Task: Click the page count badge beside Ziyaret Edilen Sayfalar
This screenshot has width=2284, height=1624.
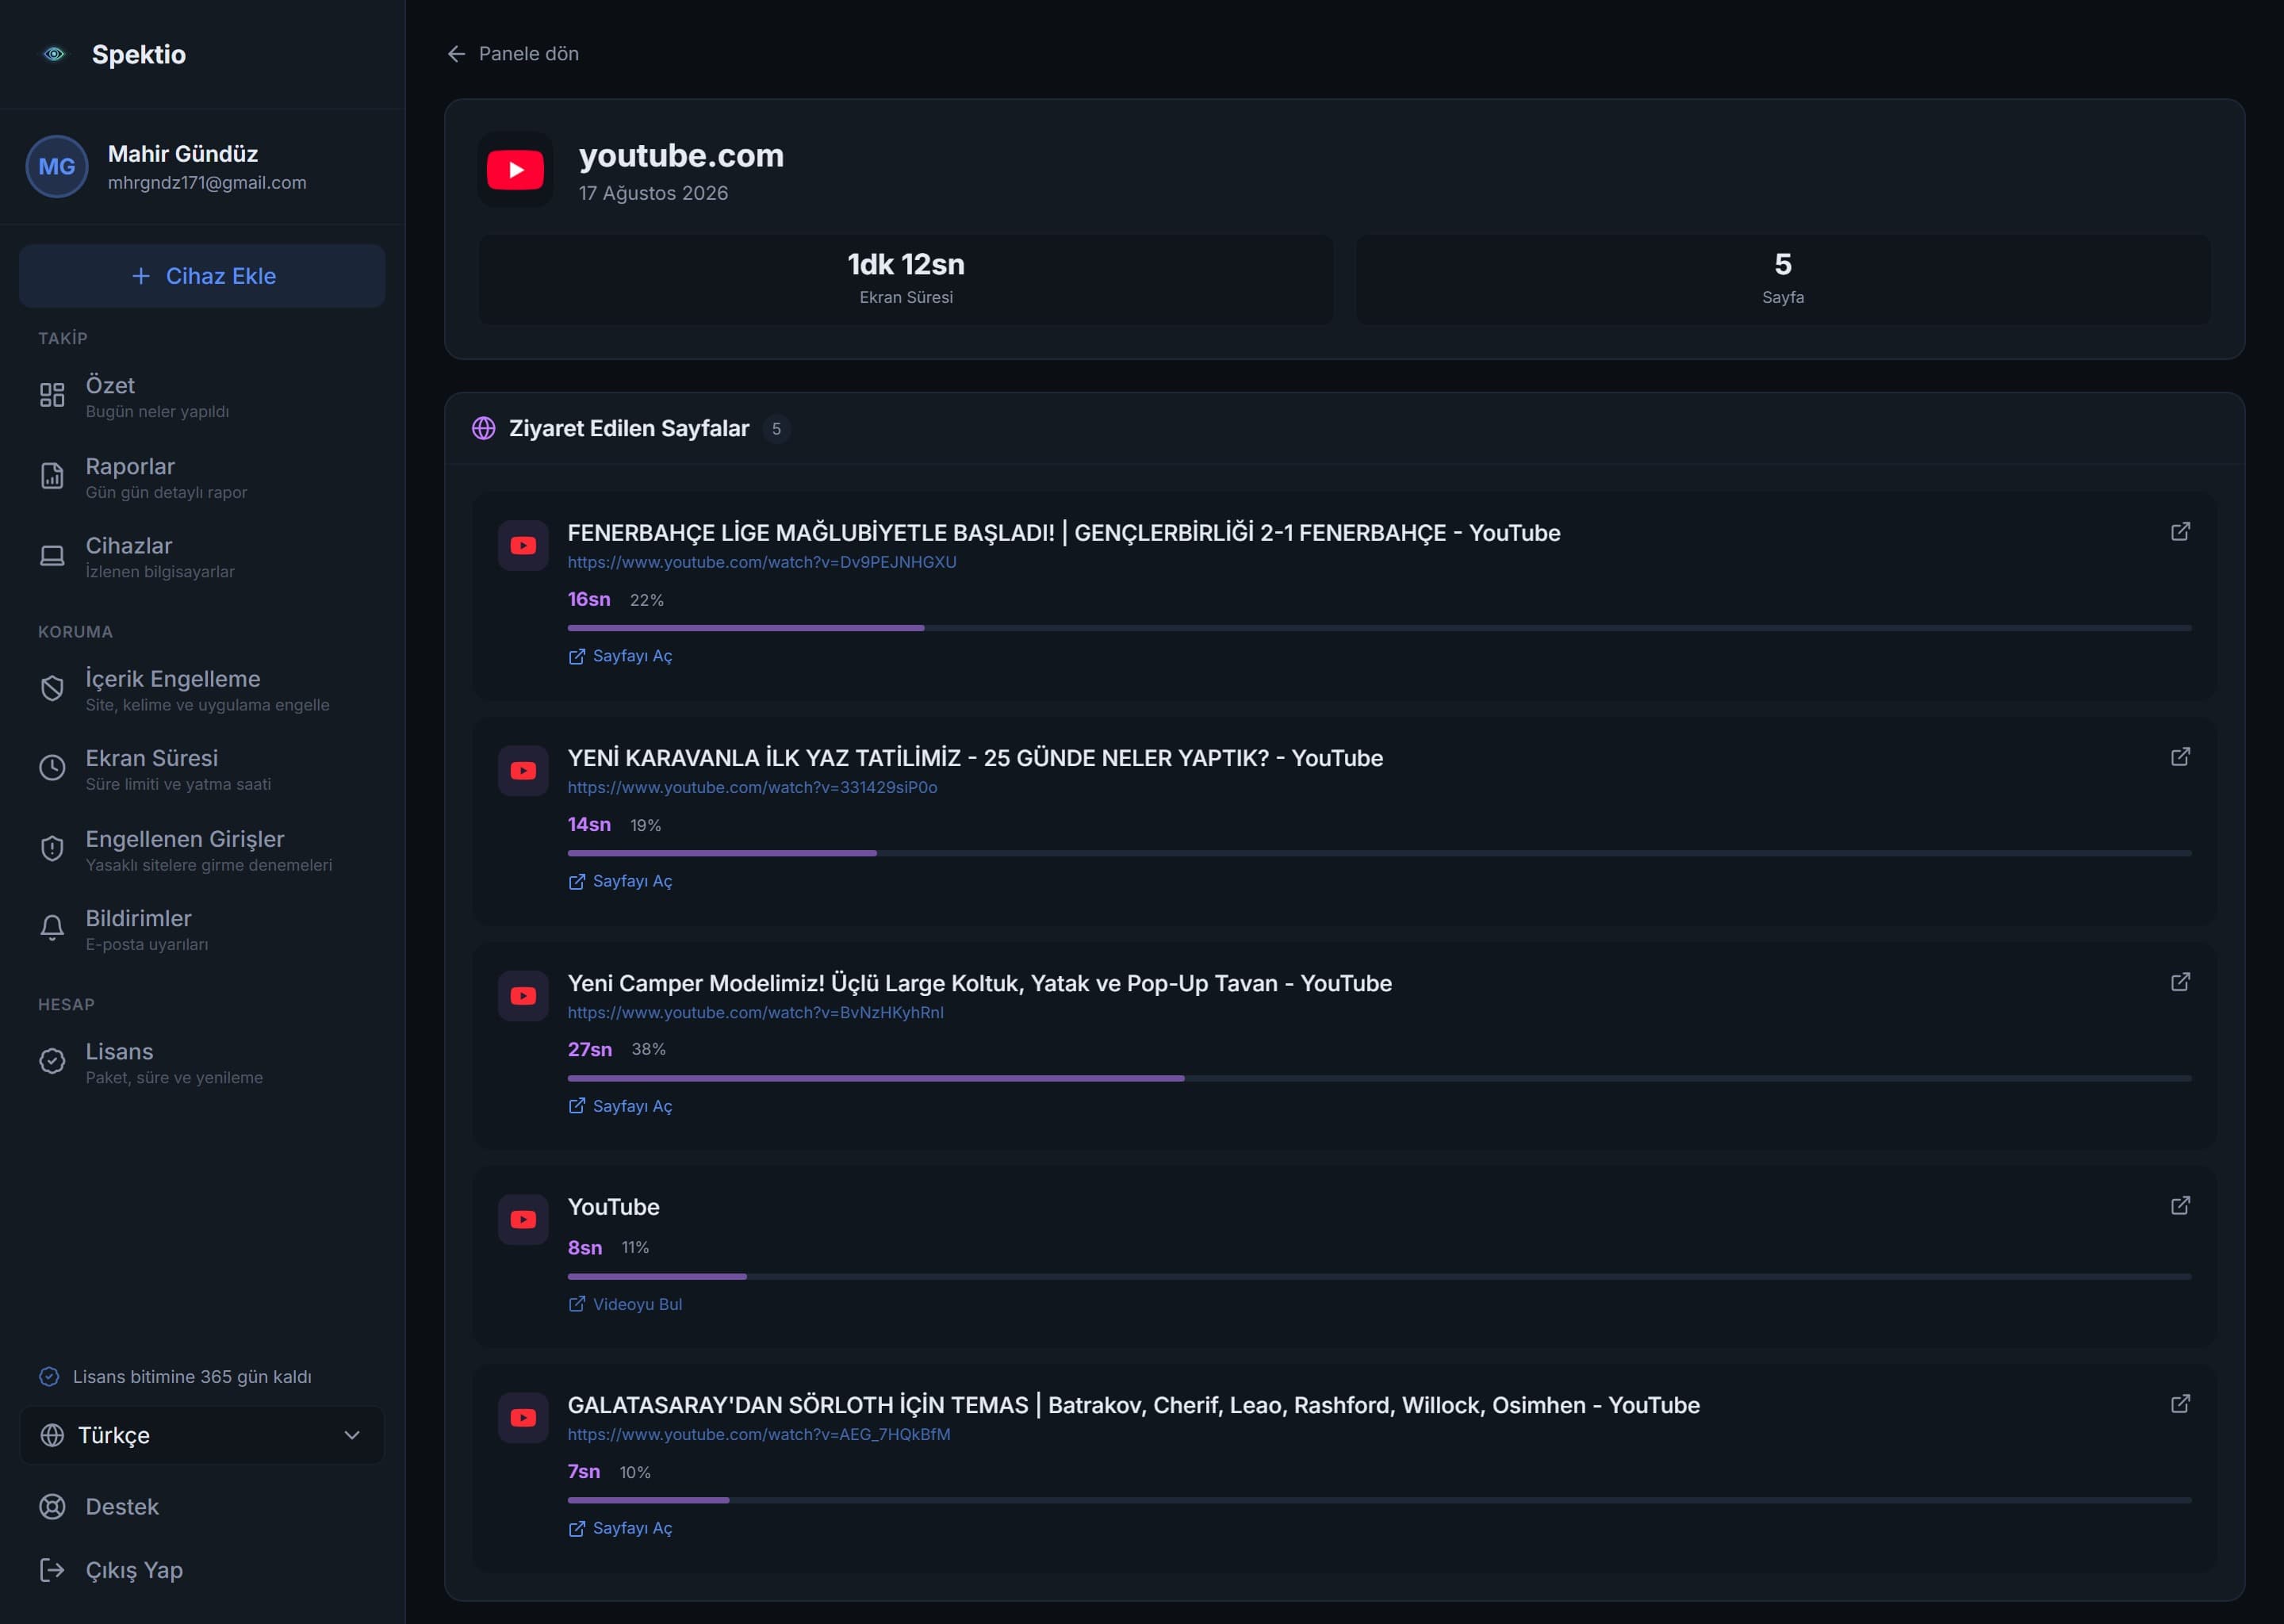Action: pos(776,429)
